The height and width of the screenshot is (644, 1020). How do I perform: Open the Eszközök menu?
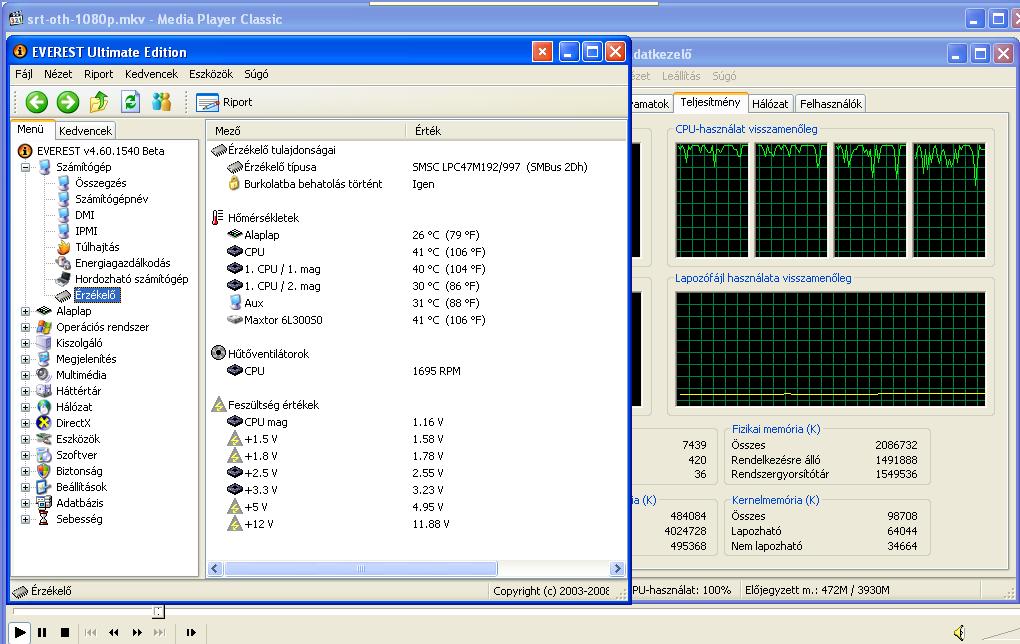pos(211,74)
